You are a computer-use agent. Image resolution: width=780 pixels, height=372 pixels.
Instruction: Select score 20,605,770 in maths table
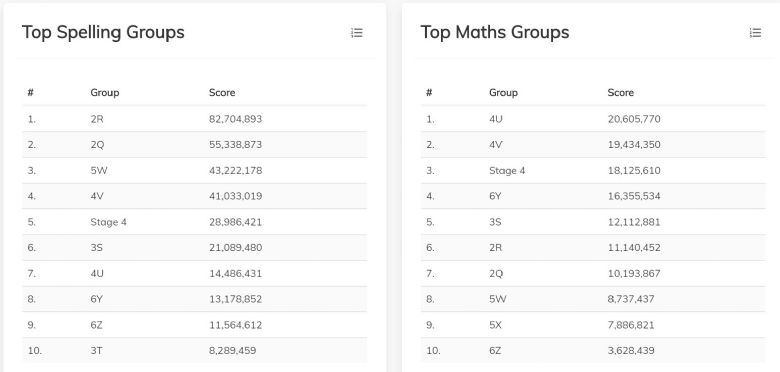point(634,119)
